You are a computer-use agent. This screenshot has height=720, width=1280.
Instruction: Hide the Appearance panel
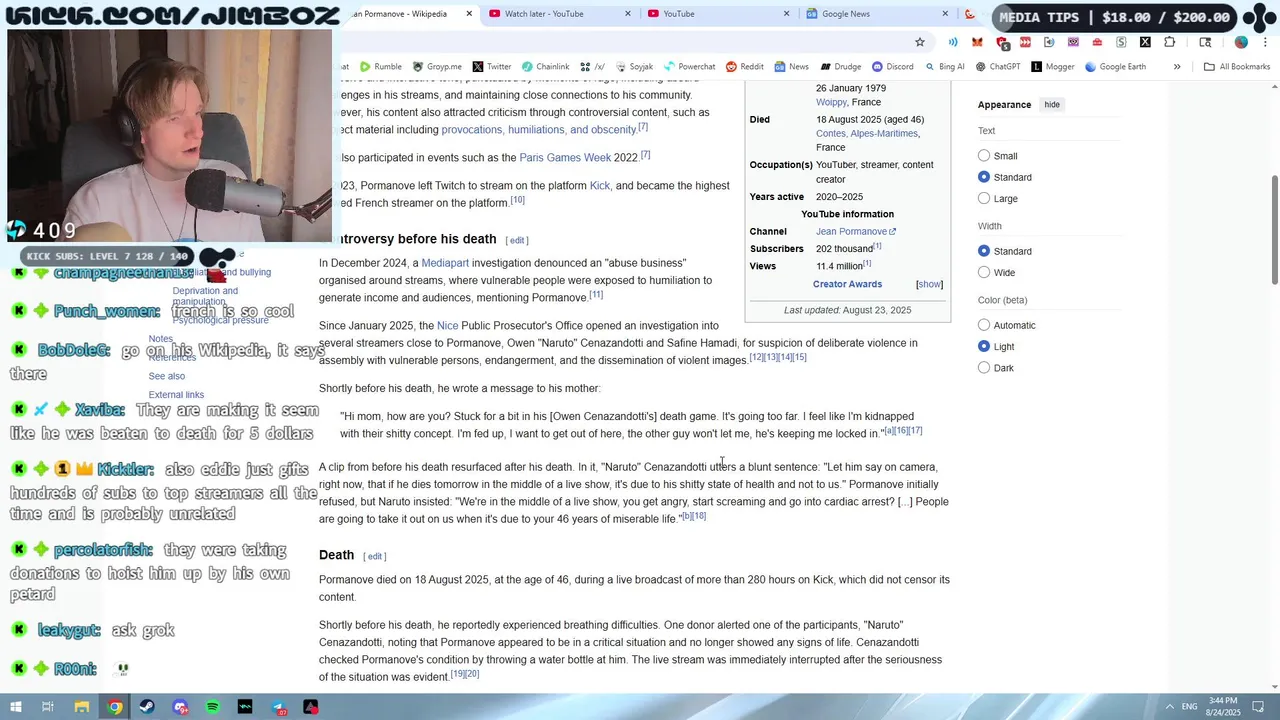pyautogui.click(x=1052, y=104)
